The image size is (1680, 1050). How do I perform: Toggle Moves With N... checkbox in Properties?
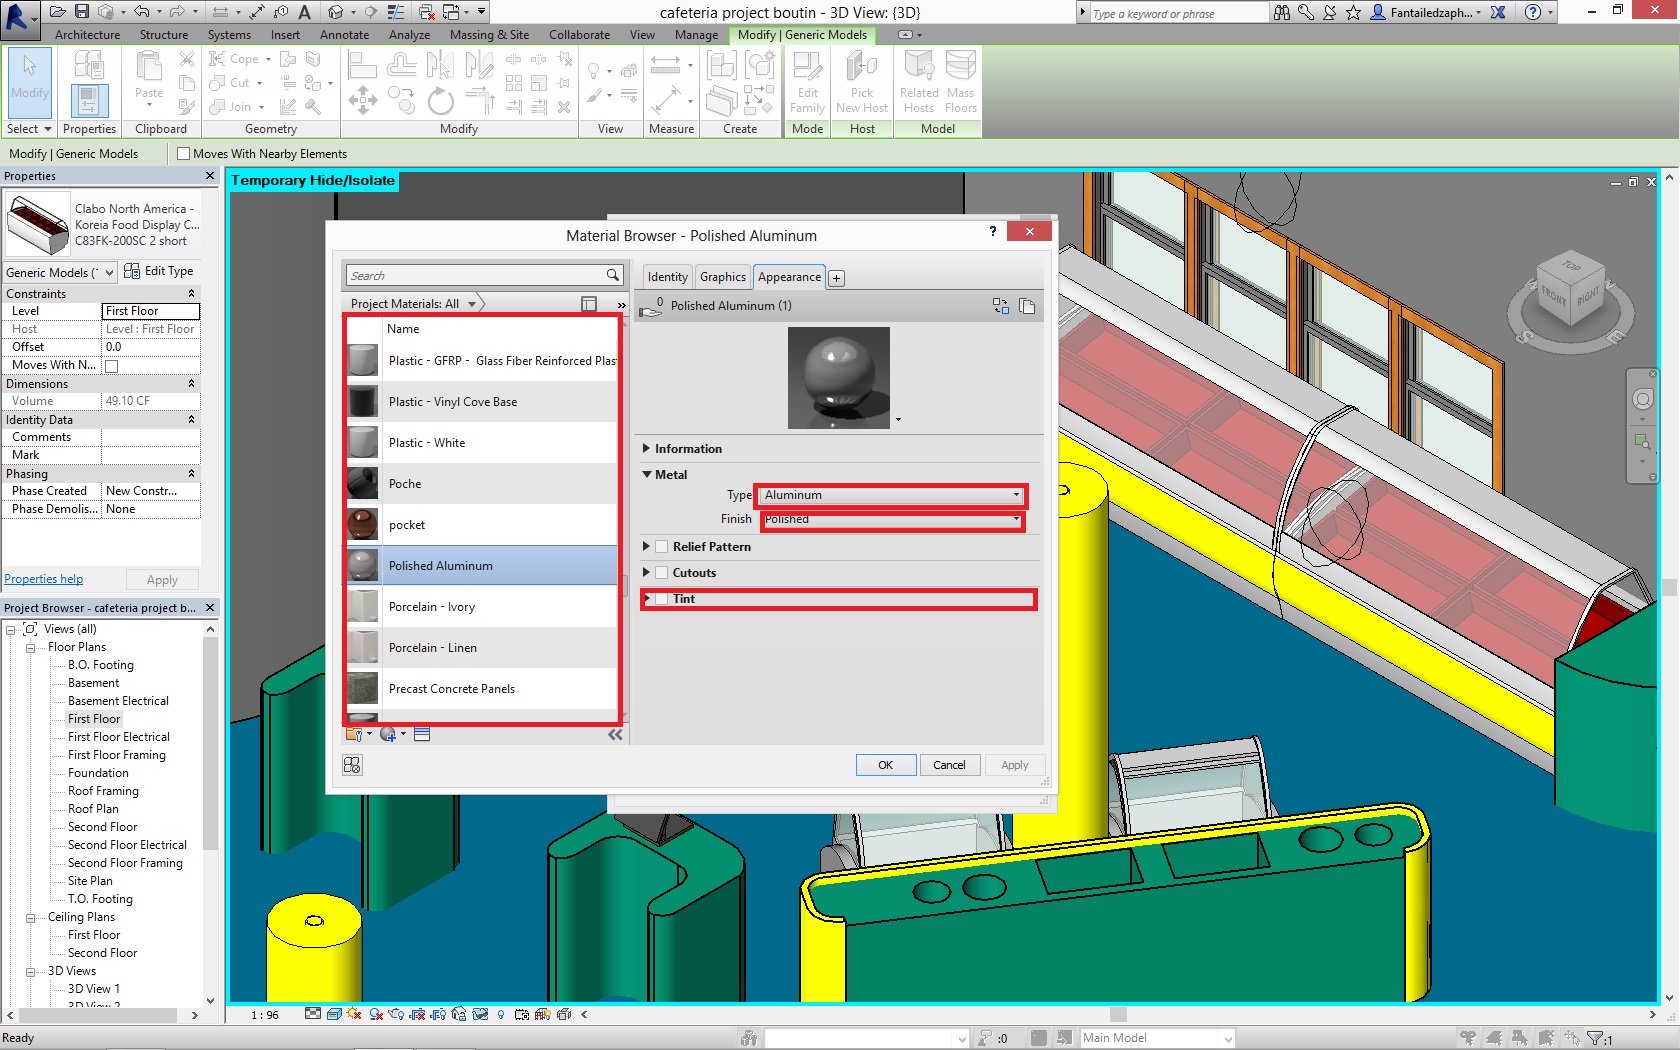tap(112, 366)
